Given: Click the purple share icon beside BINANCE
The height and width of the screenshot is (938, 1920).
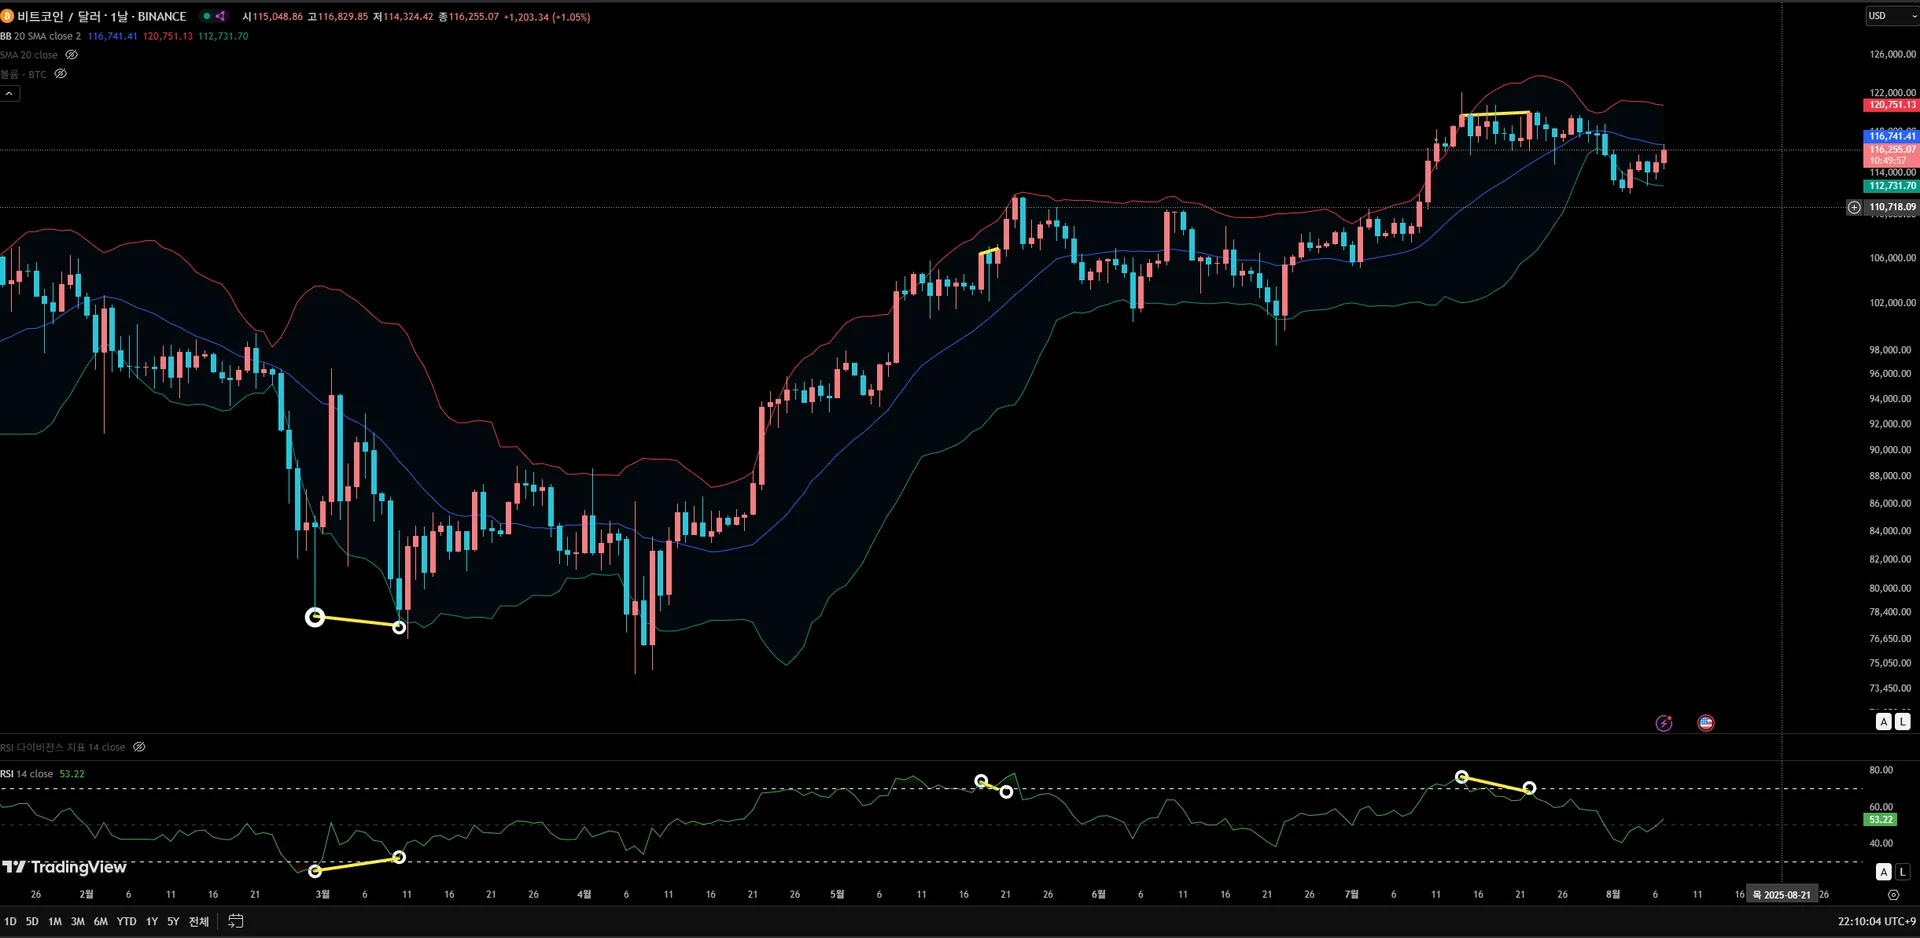Looking at the screenshot, I should (x=220, y=16).
